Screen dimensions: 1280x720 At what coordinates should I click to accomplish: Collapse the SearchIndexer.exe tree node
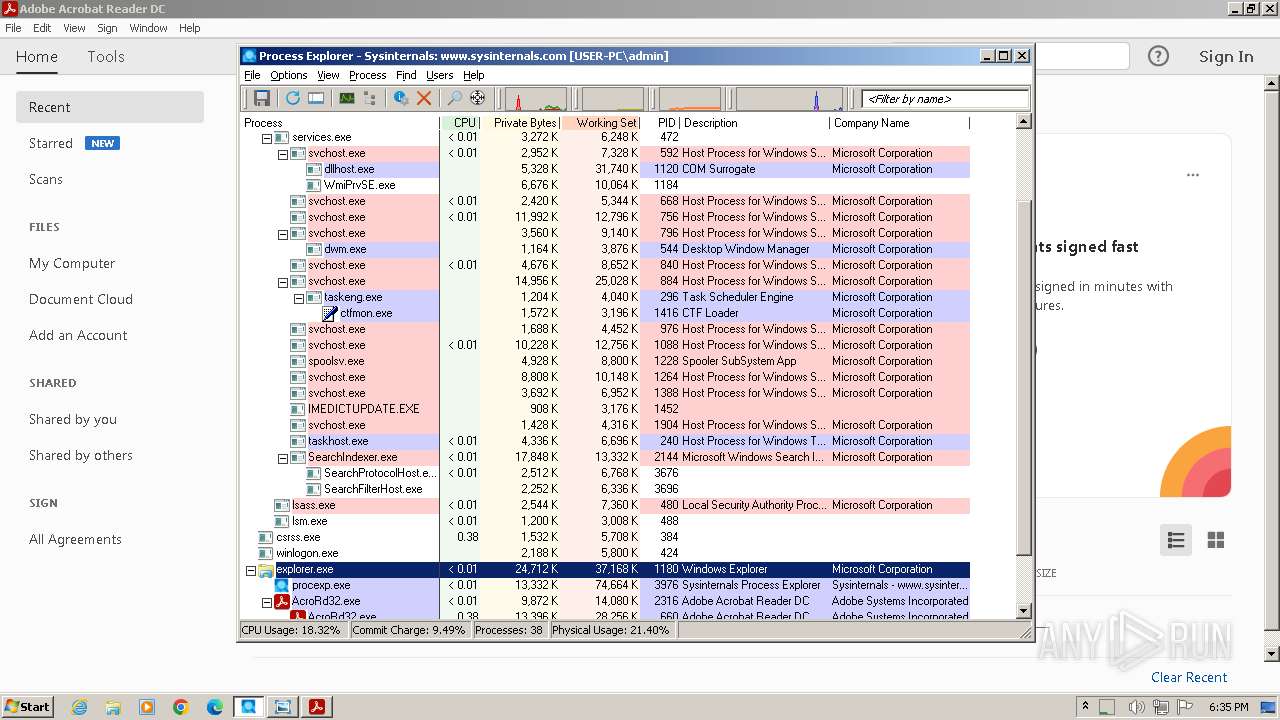click(283, 458)
